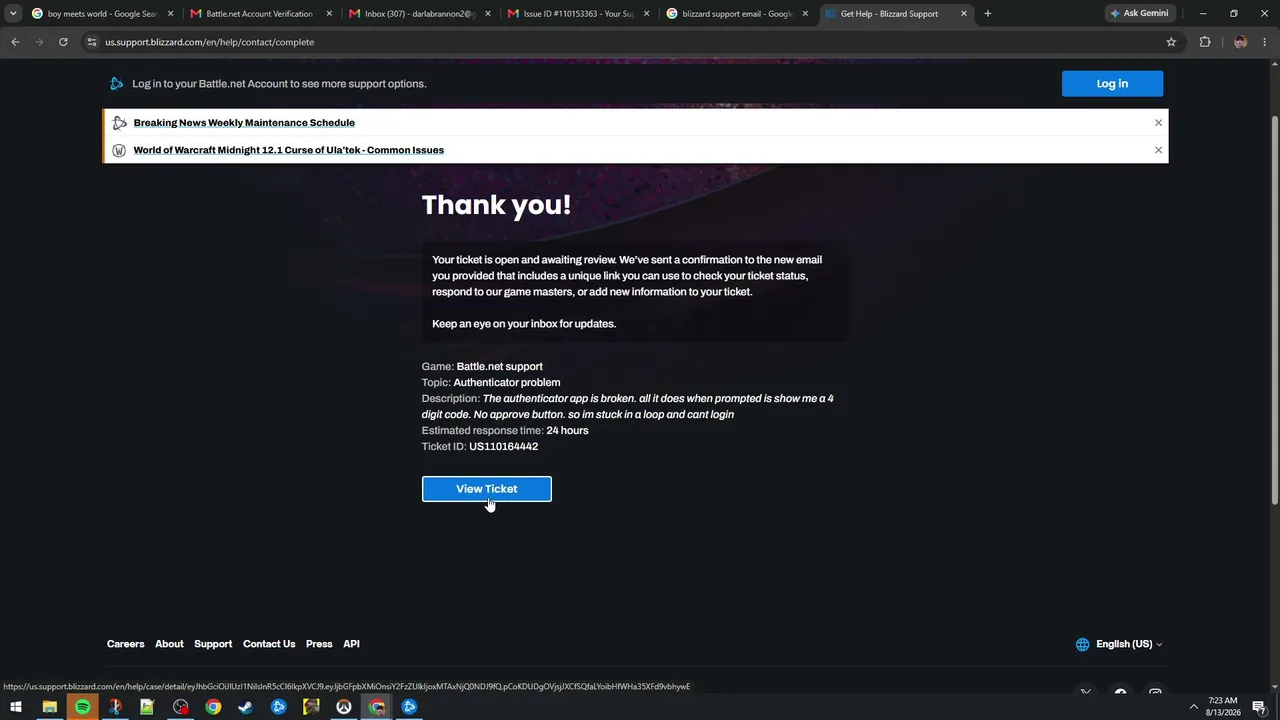This screenshot has width=1280, height=720.
Task: Open the taskbar clock showing 7:23 AM
Action: coord(1223,707)
